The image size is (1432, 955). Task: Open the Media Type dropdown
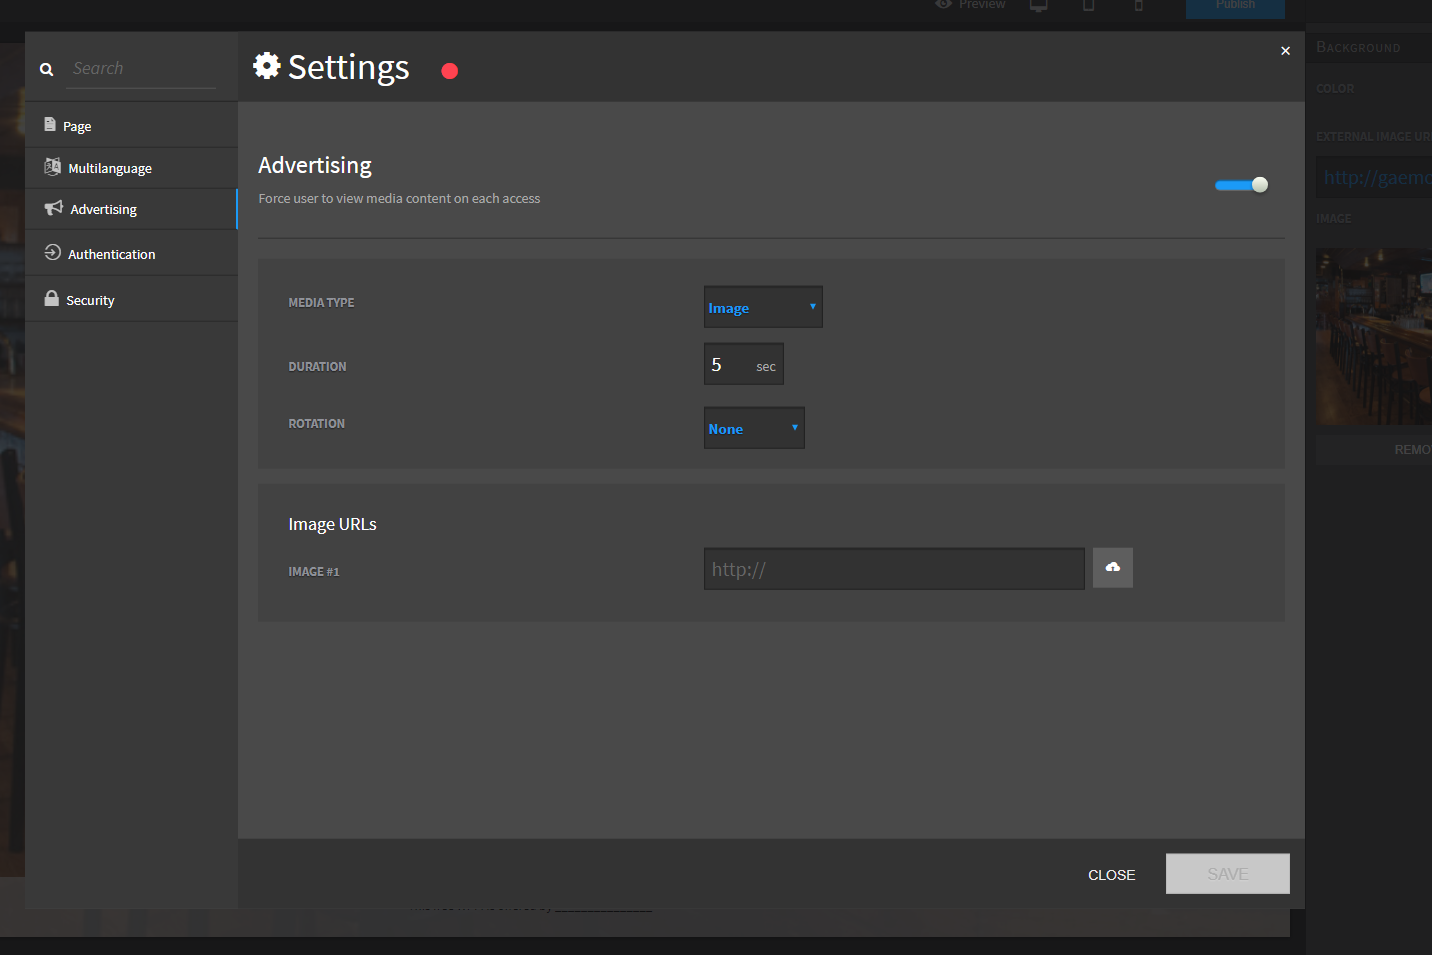763,307
